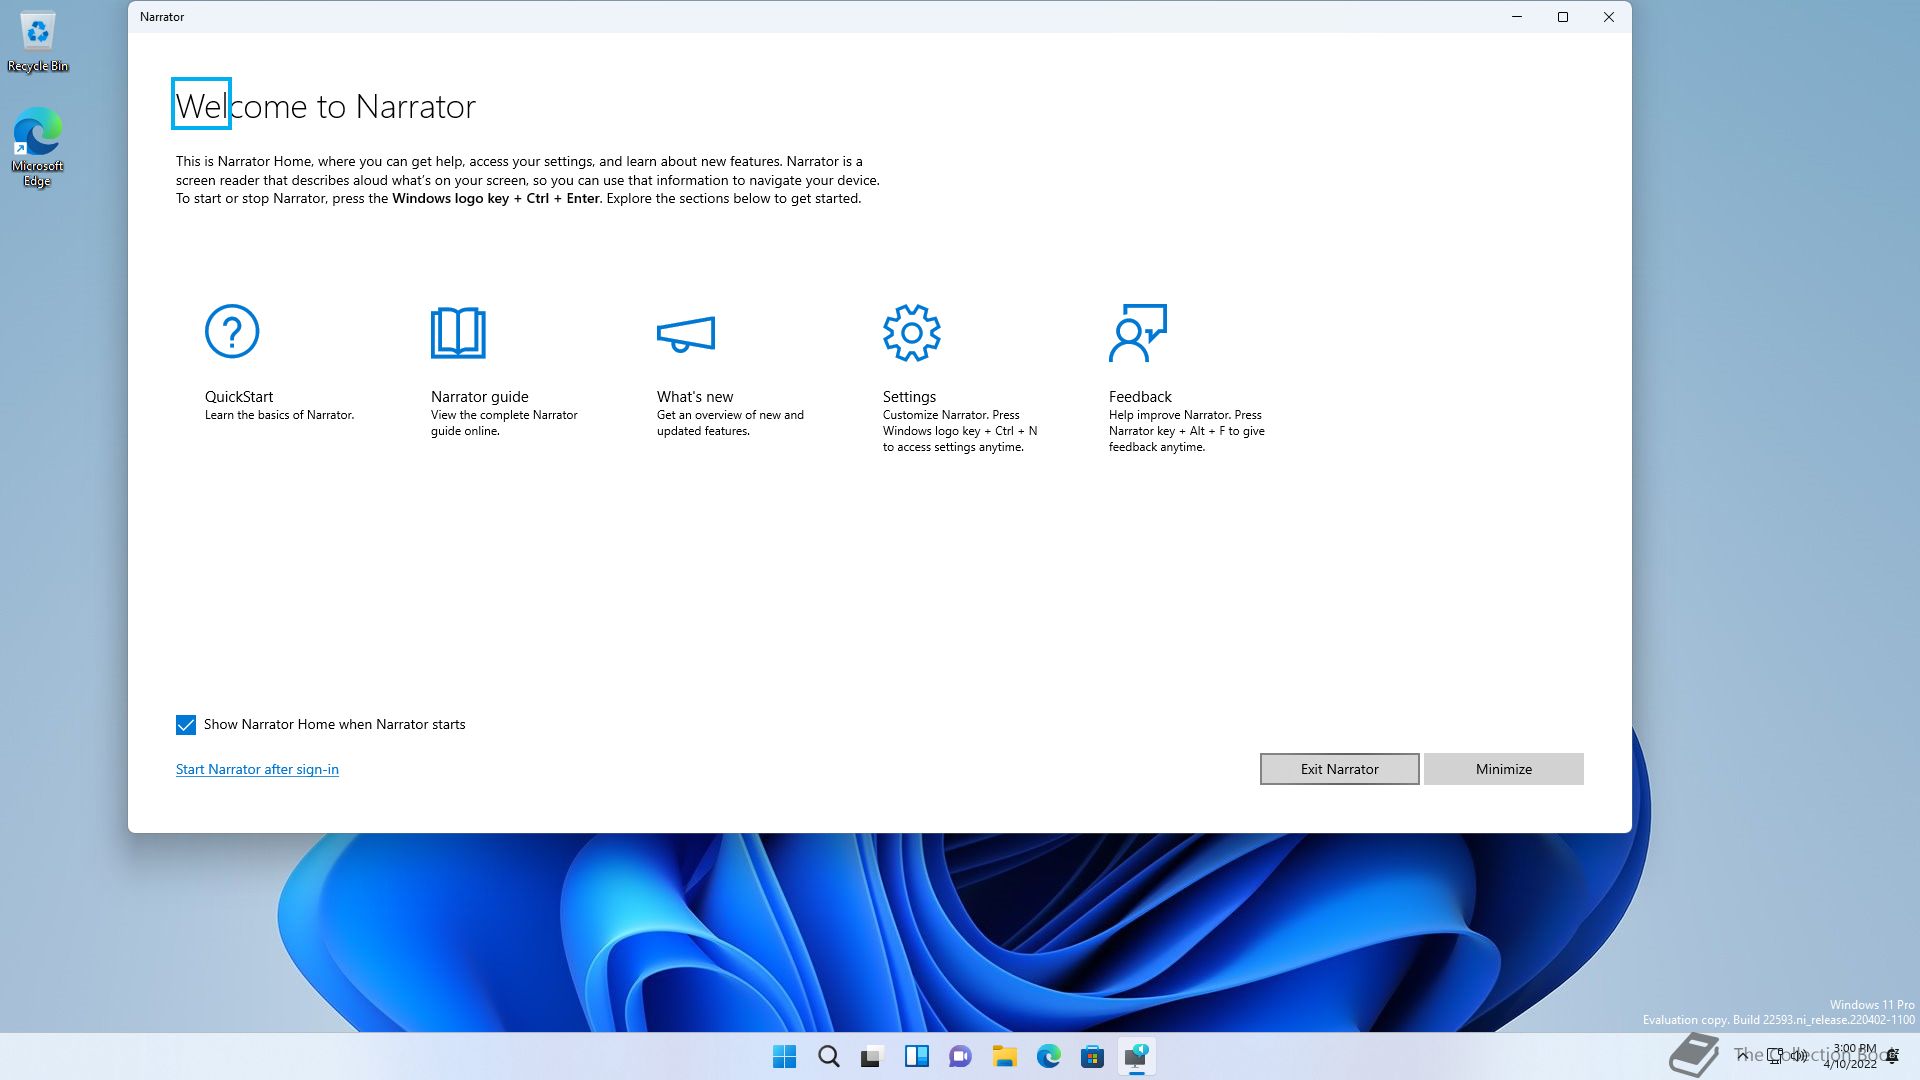The image size is (1920, 1080).
Task: Open the Narrator guide book icon
Action: 458,332
